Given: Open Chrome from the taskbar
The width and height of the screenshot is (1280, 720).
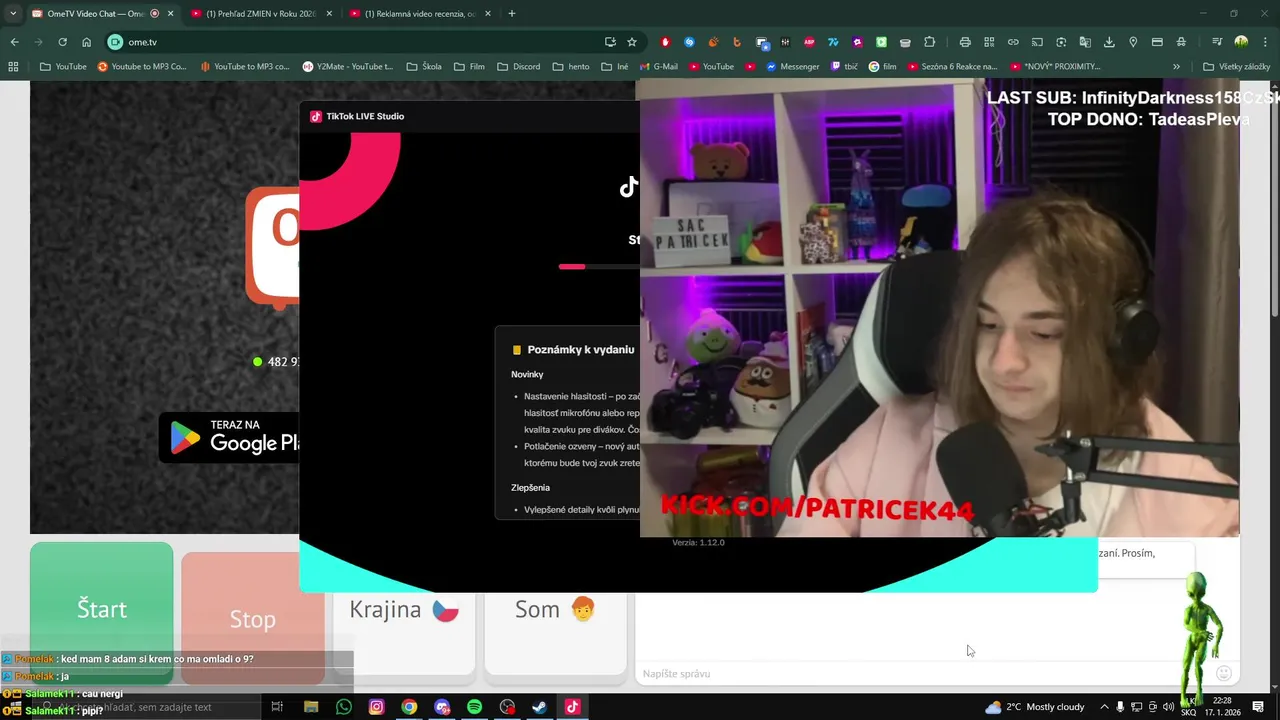Looking at the screenshot, I should [409, 707].
